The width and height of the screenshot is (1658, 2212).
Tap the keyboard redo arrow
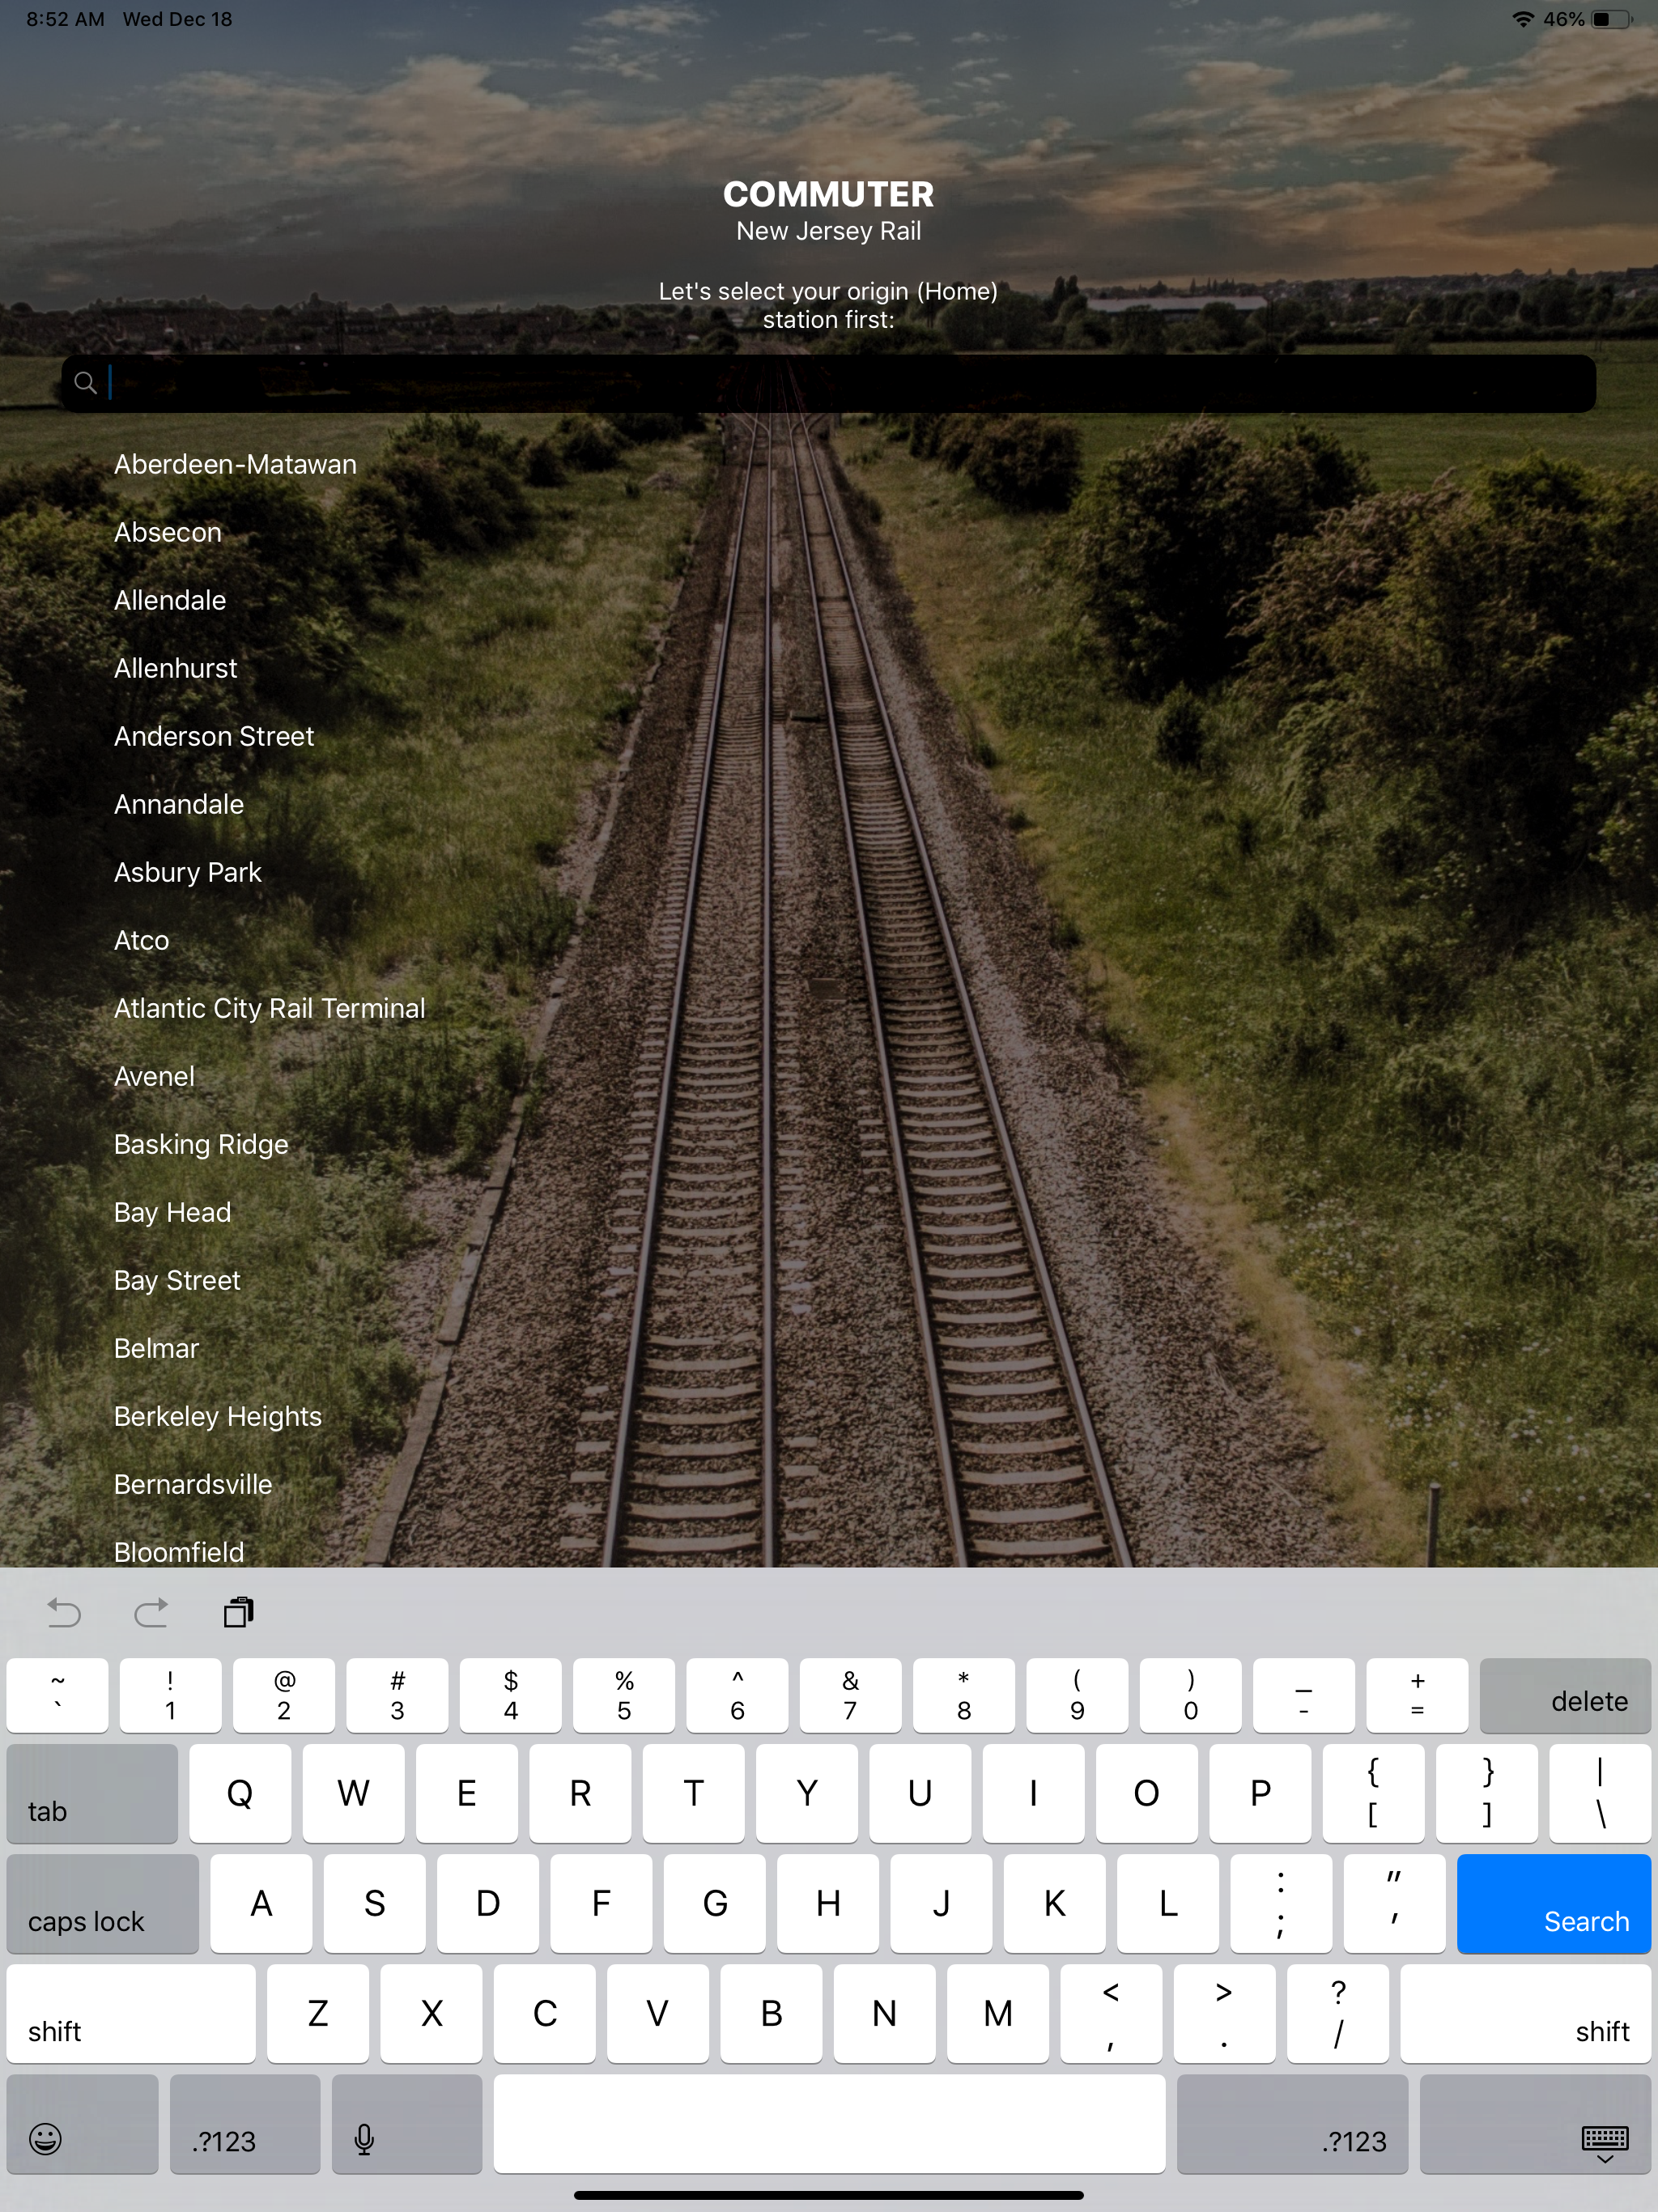(151, 1612)
